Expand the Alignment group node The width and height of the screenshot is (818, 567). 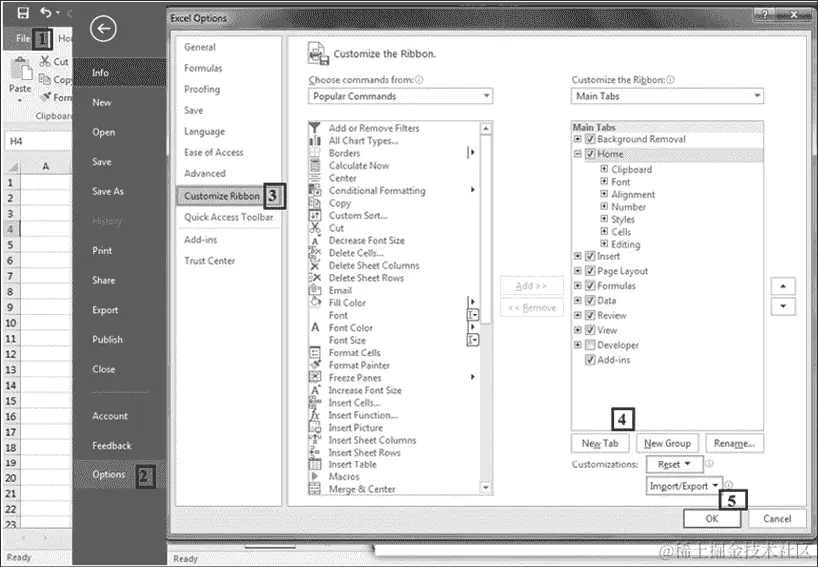click(604, 194)
